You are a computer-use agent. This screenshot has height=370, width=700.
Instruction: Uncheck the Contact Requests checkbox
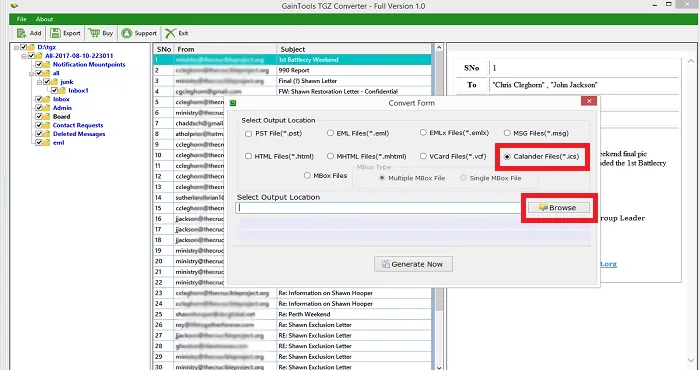pyautogui.click(x=39, y=125)
